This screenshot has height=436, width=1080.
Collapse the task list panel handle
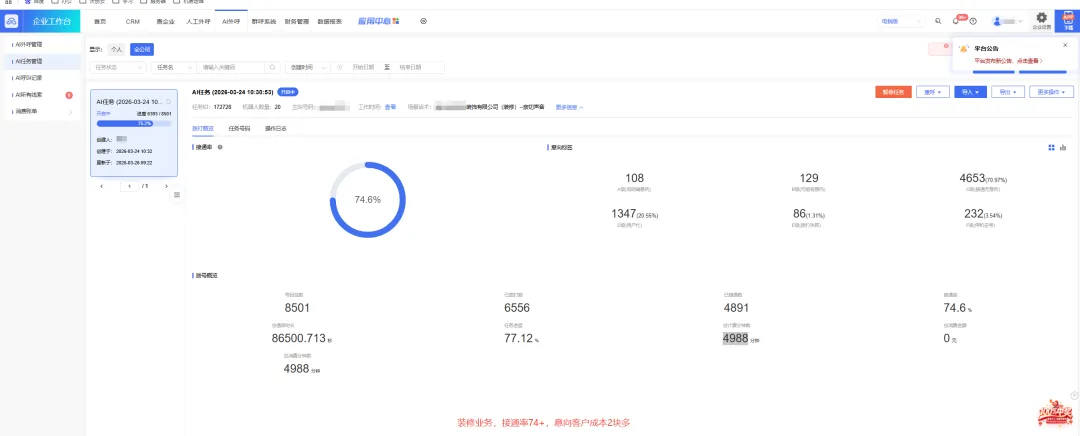pyautogui.click(x=177, y=195)
